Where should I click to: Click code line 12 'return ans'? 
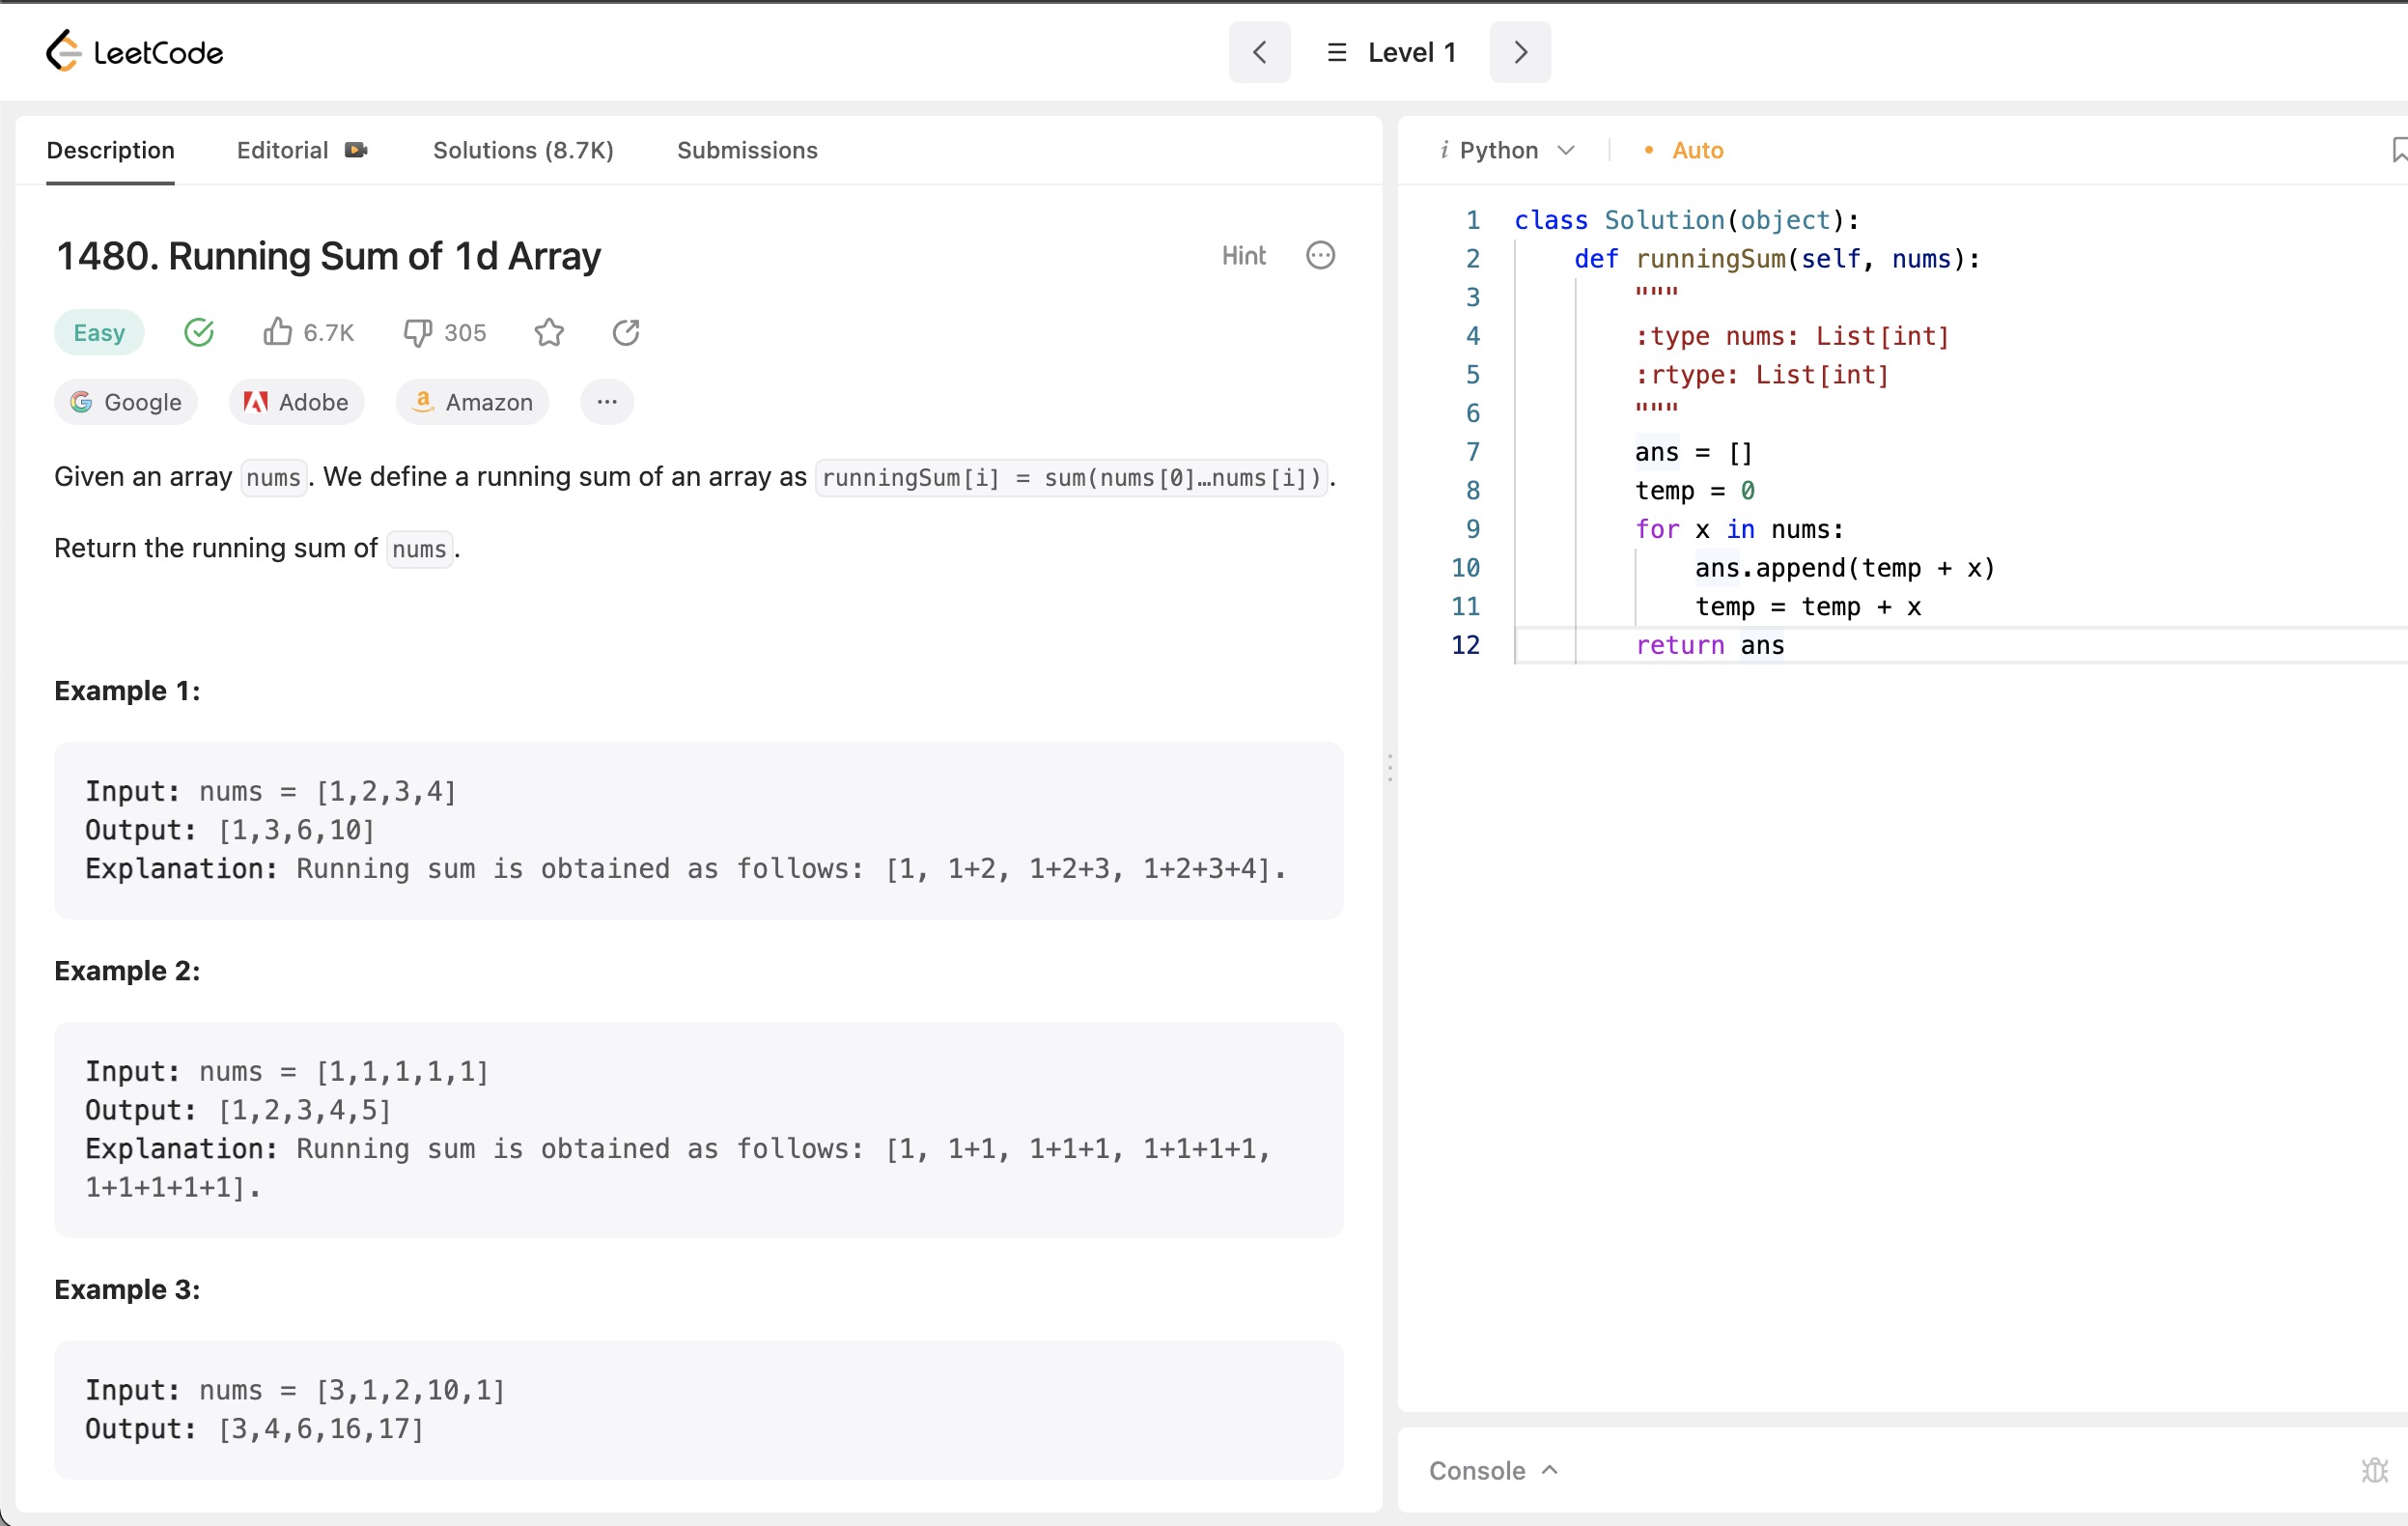pos(1709,645)
